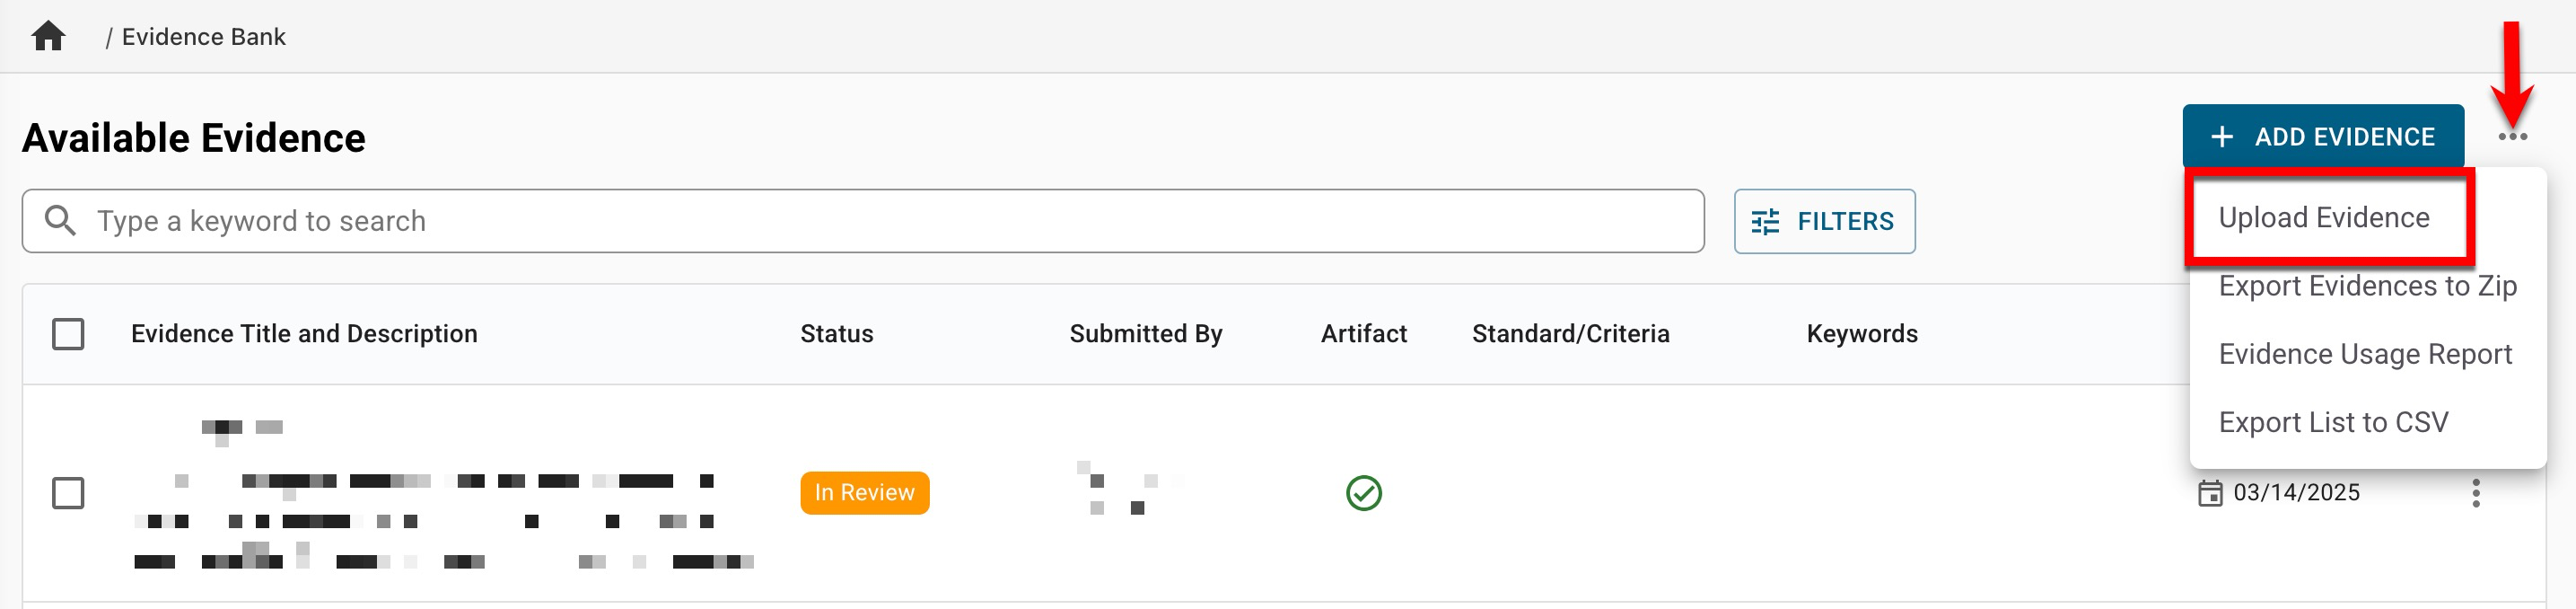Image resolution: width=2576 pixels, height=609 pixels.
Task: Click the In Review status badge
Action: (864, 493)
